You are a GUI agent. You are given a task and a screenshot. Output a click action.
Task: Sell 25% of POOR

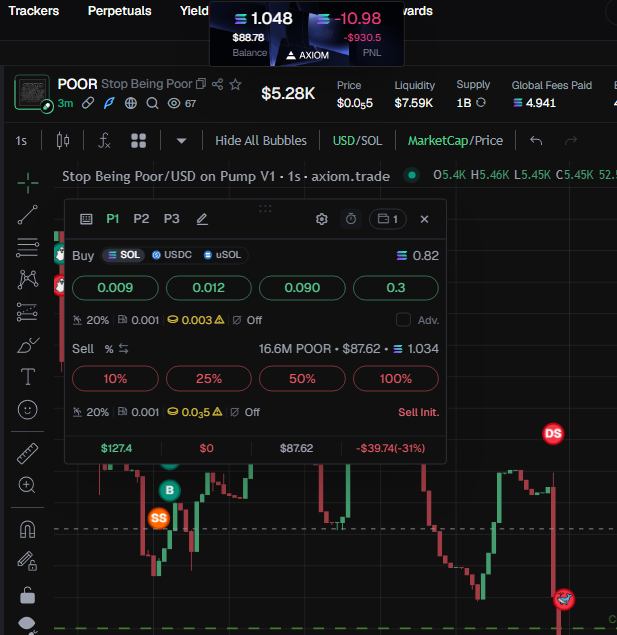point(209,379)
